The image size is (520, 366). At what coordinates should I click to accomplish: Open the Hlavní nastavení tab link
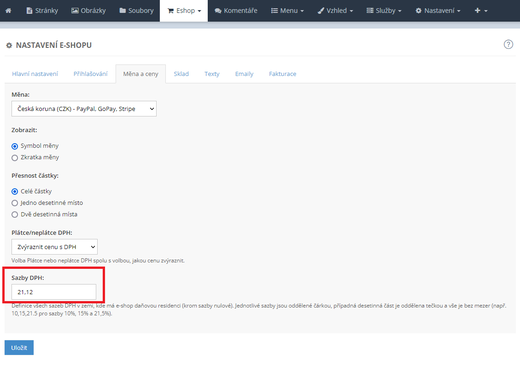[x=35, y=74]
